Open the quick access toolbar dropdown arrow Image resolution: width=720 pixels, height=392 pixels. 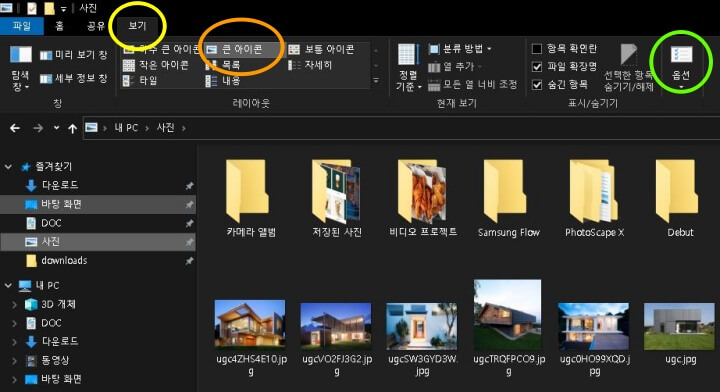pos(63,8)
